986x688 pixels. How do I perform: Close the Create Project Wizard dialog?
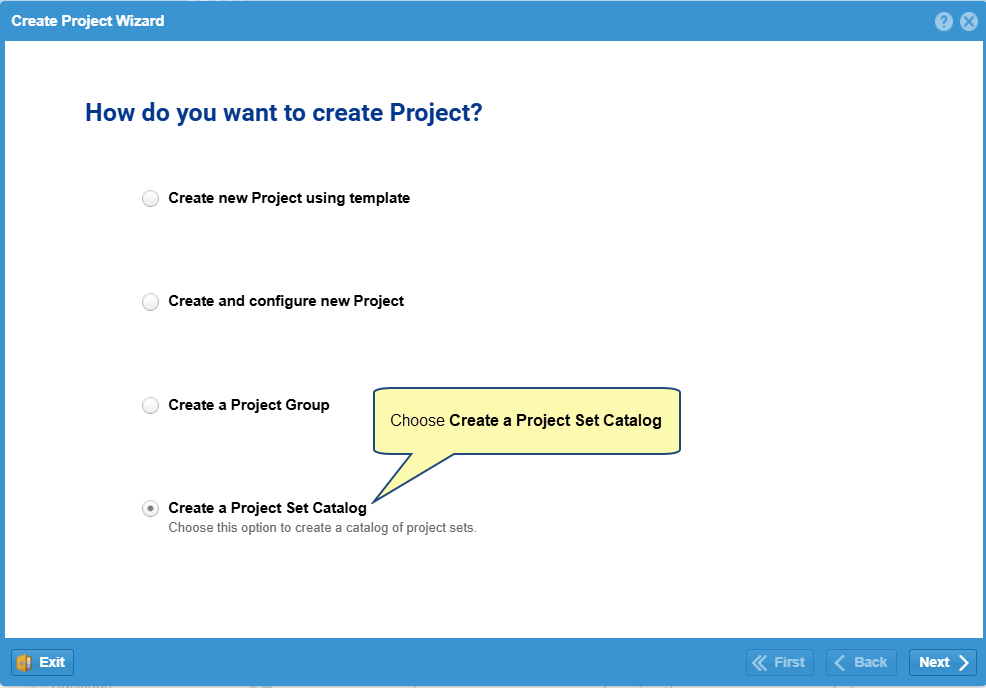tap(968, 21)
